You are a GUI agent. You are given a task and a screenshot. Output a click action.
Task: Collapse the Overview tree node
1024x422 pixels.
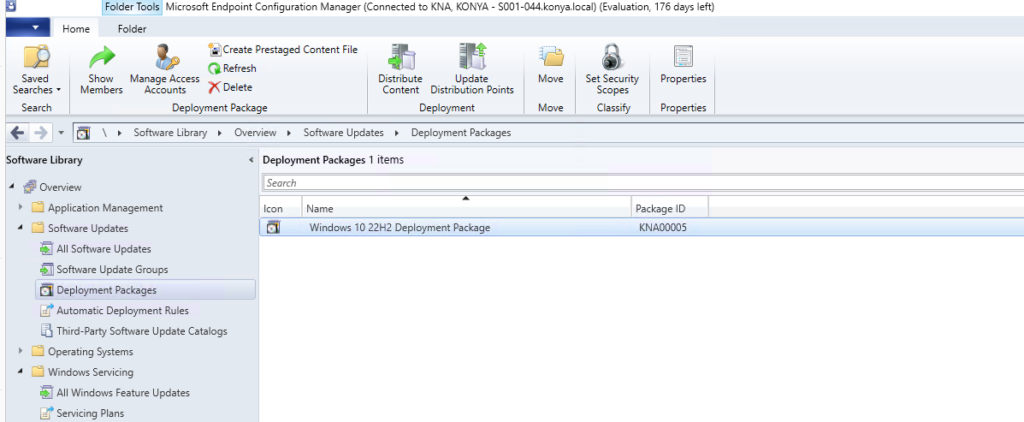click(12, 187)
